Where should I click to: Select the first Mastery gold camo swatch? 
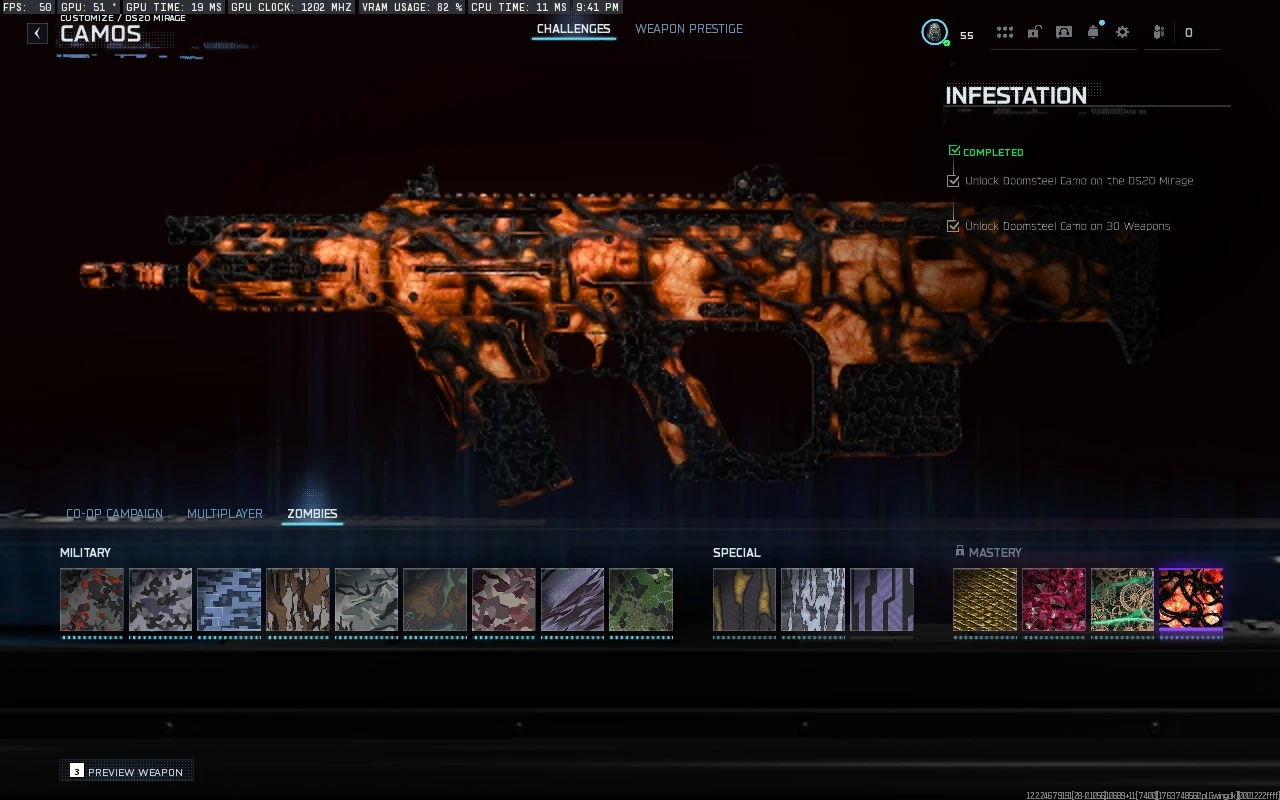984,601
